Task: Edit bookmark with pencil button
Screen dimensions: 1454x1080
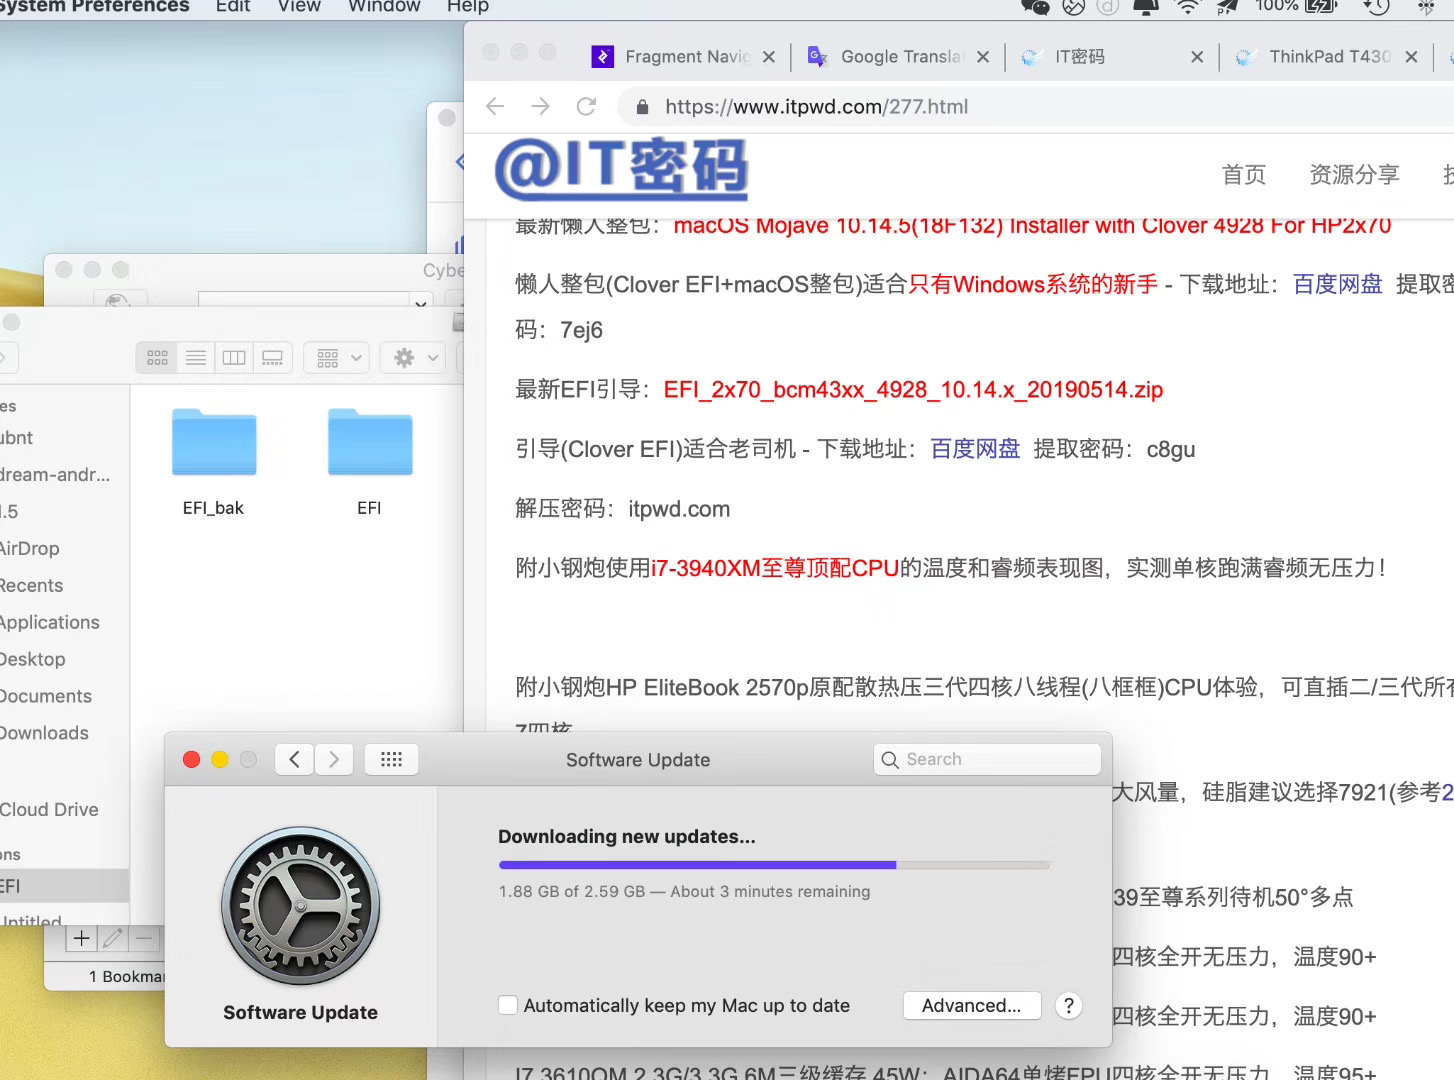Action: pos(113,938)
